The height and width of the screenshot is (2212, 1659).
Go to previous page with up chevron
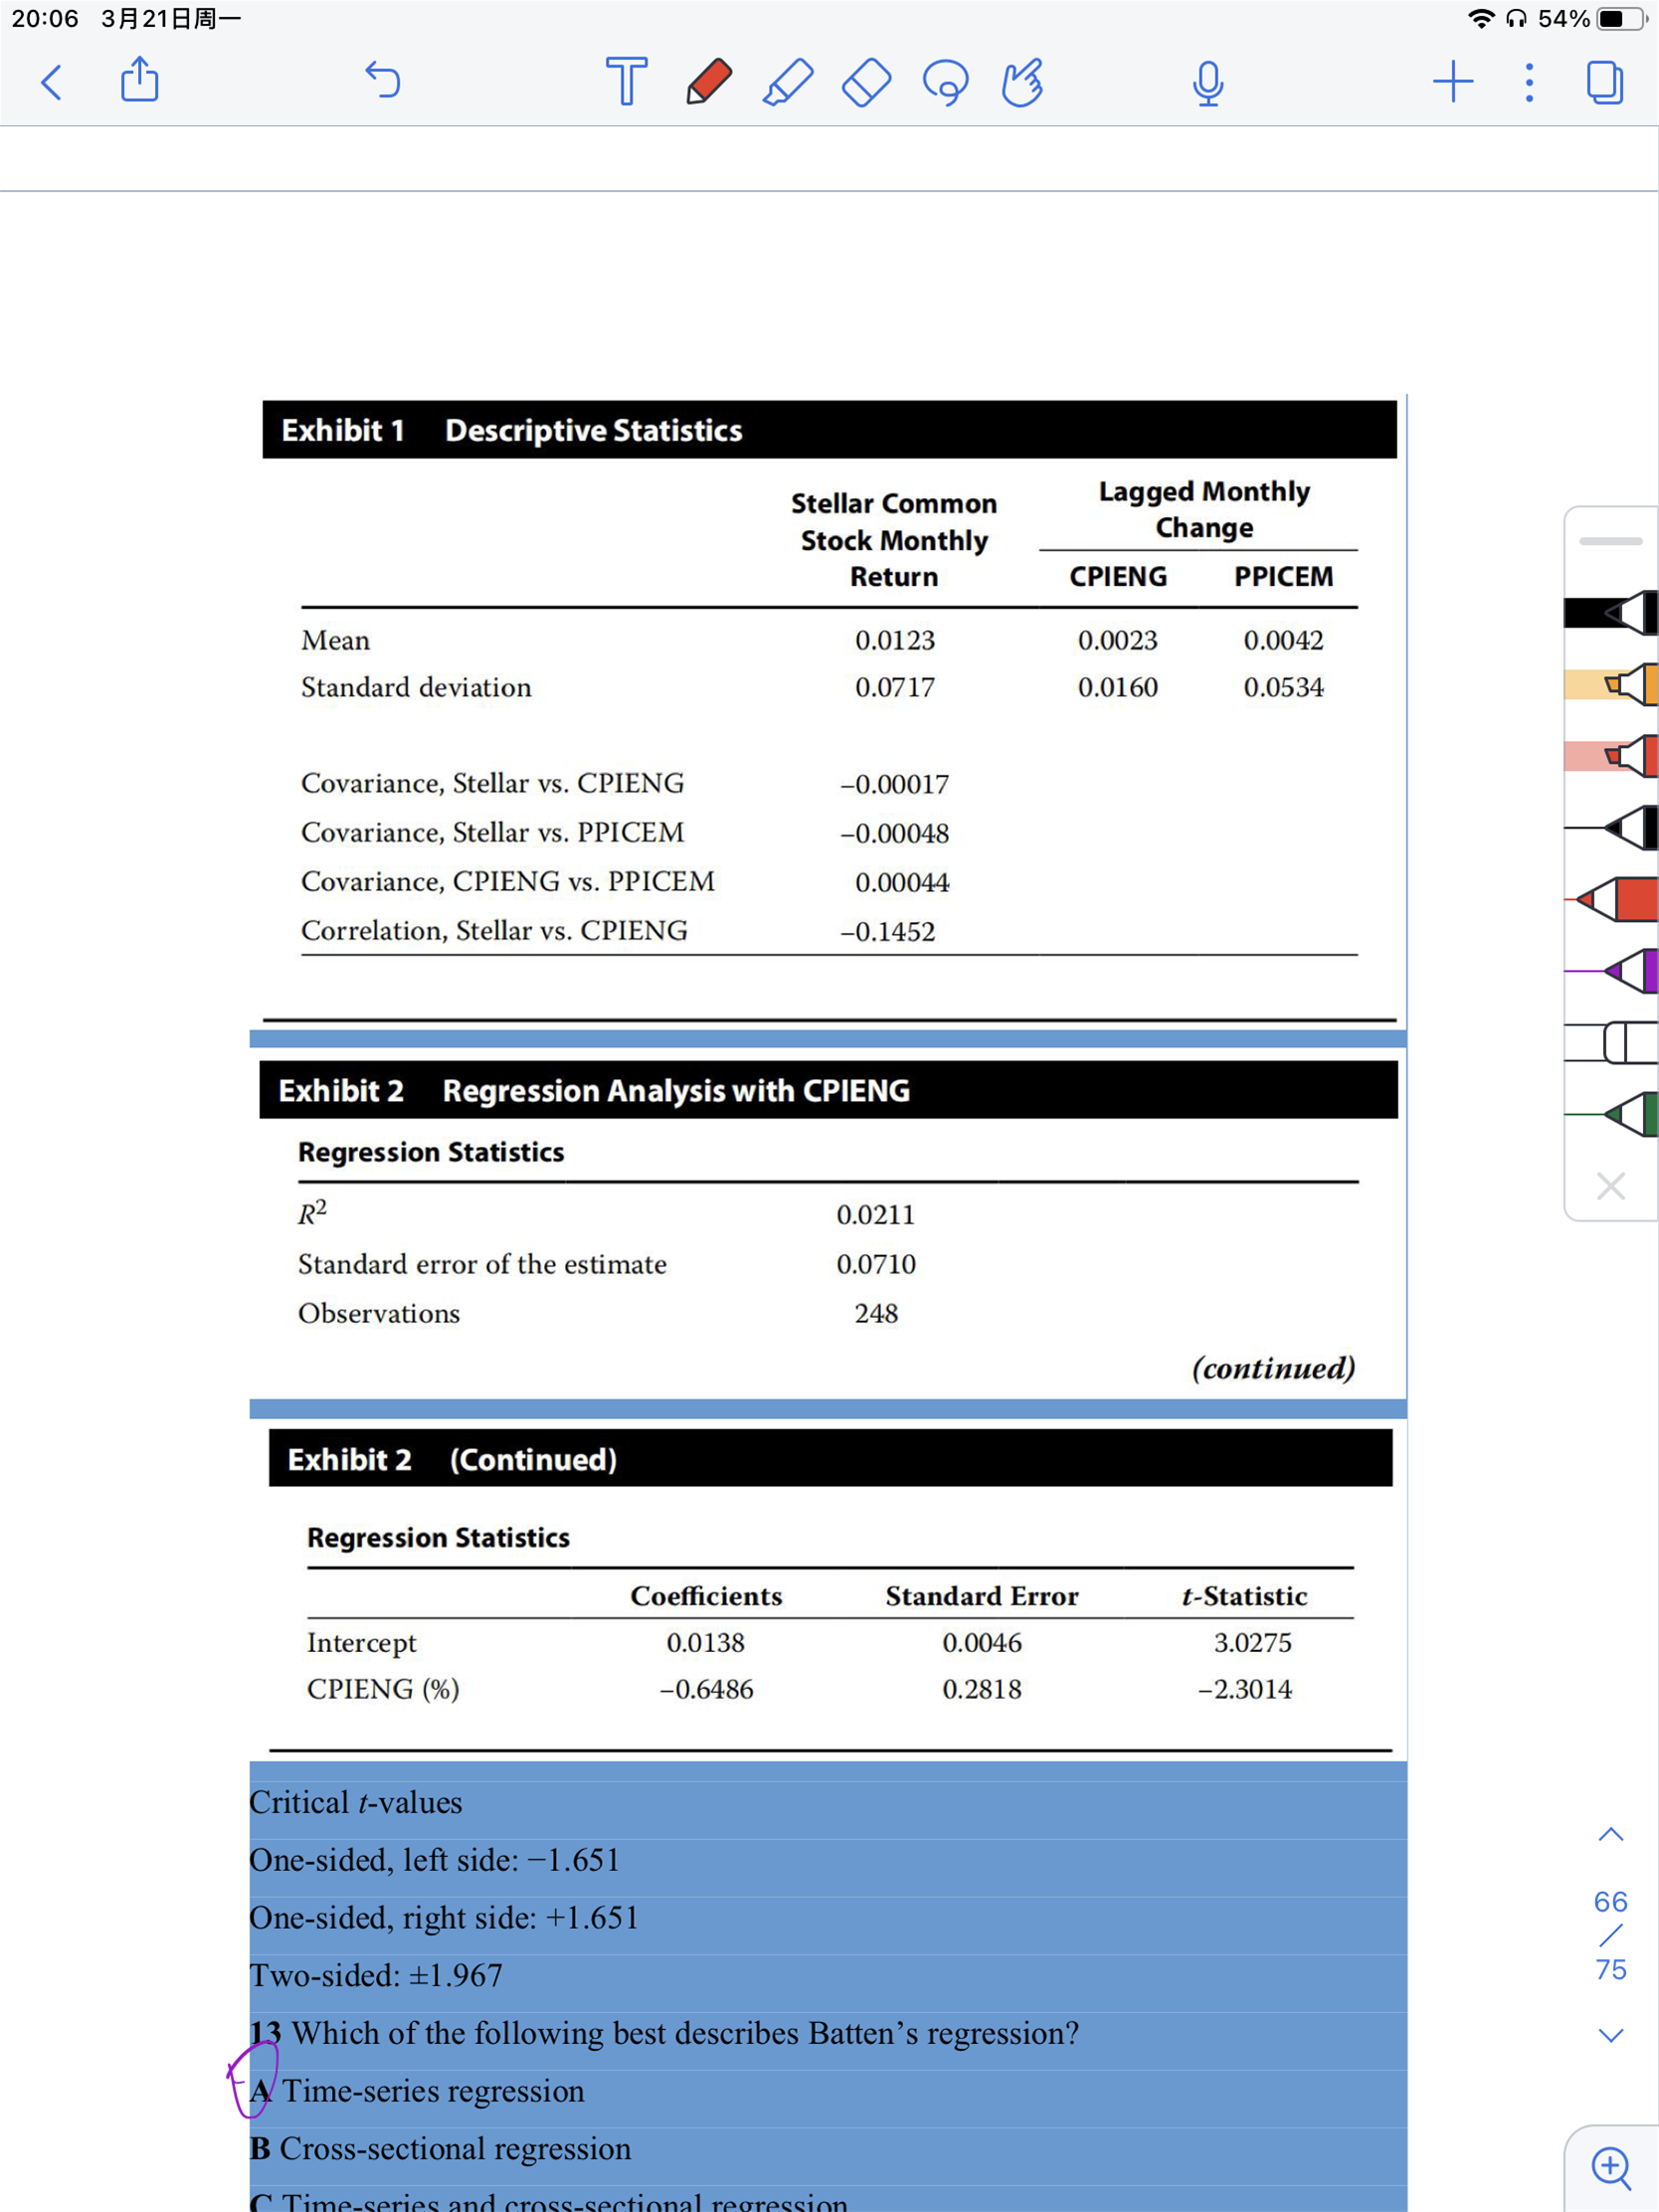click(1610, 1834)
